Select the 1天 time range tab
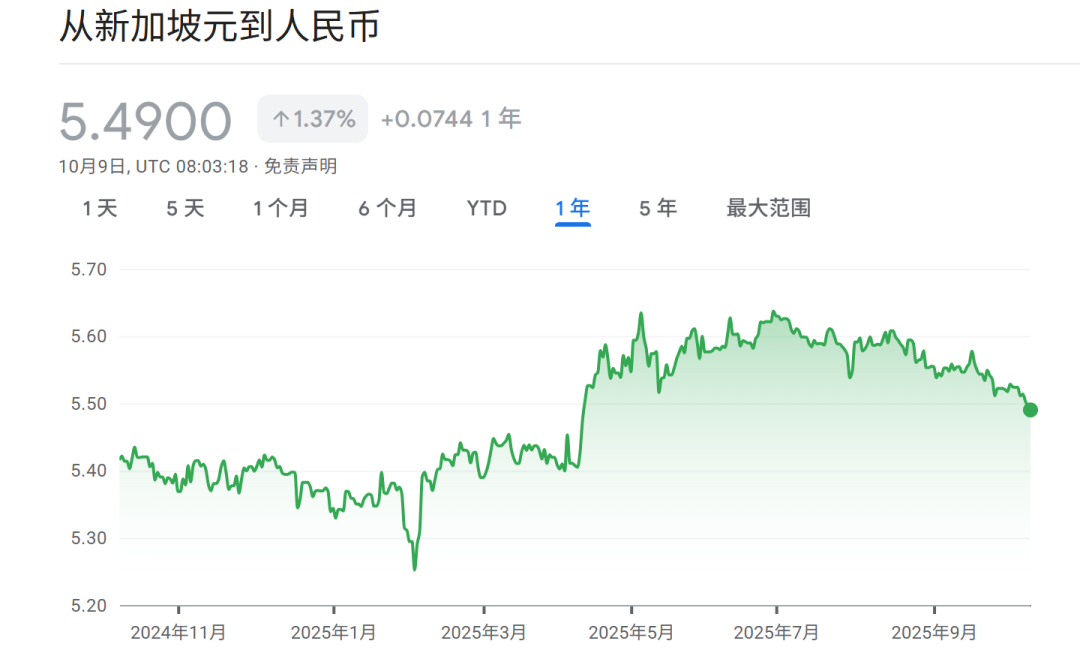Screen dimensions: 1080x656 [99, 208]
